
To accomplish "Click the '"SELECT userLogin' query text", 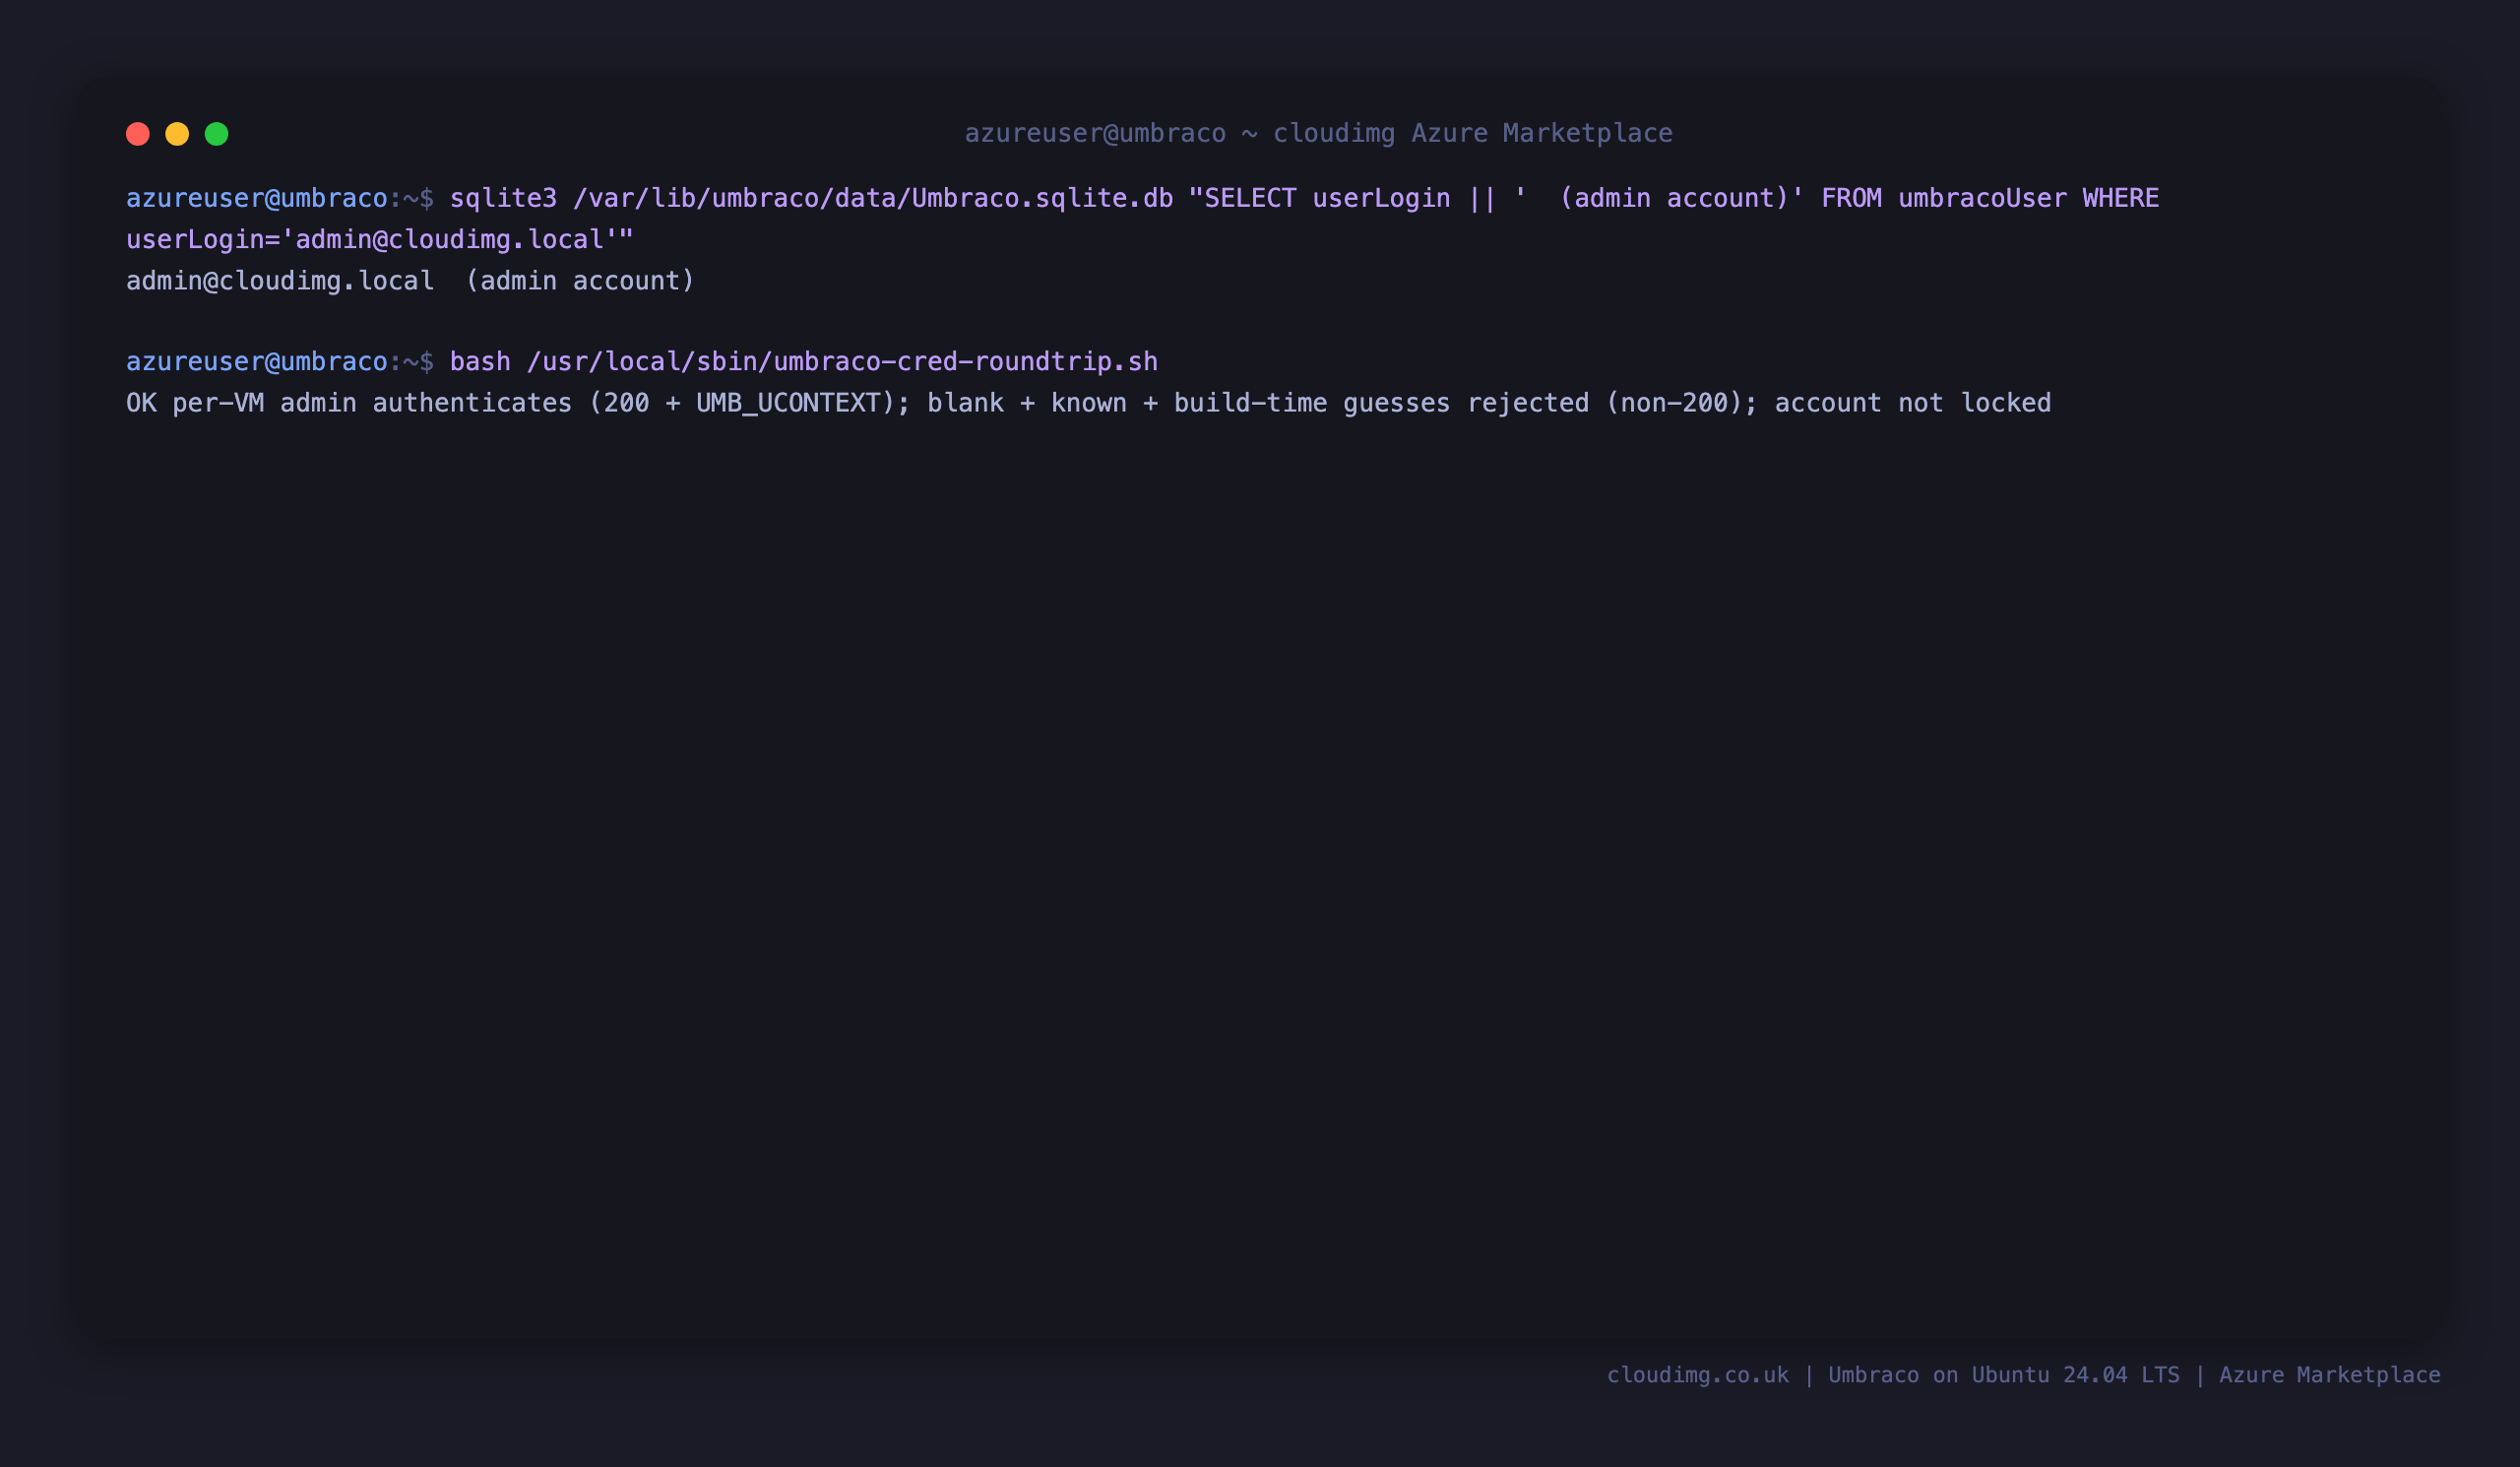I will coord(1319,198).
